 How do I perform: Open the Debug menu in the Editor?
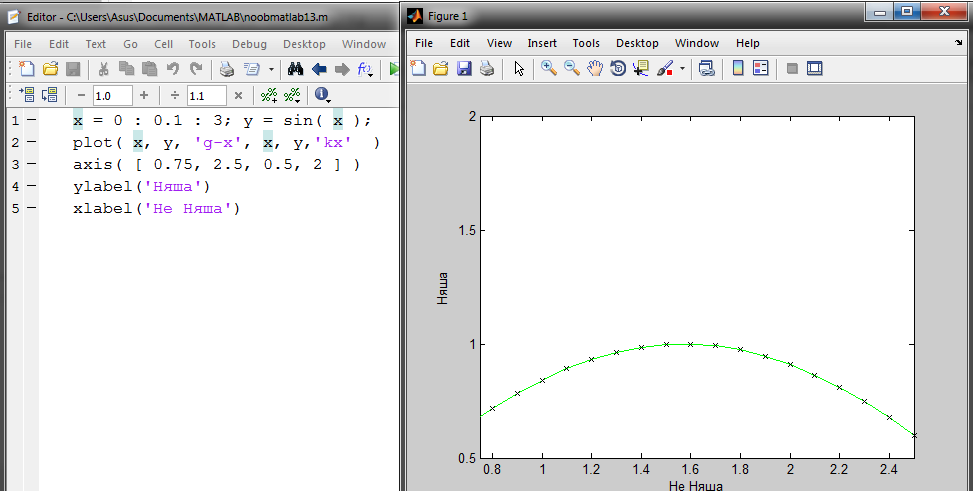coord(249,44)
